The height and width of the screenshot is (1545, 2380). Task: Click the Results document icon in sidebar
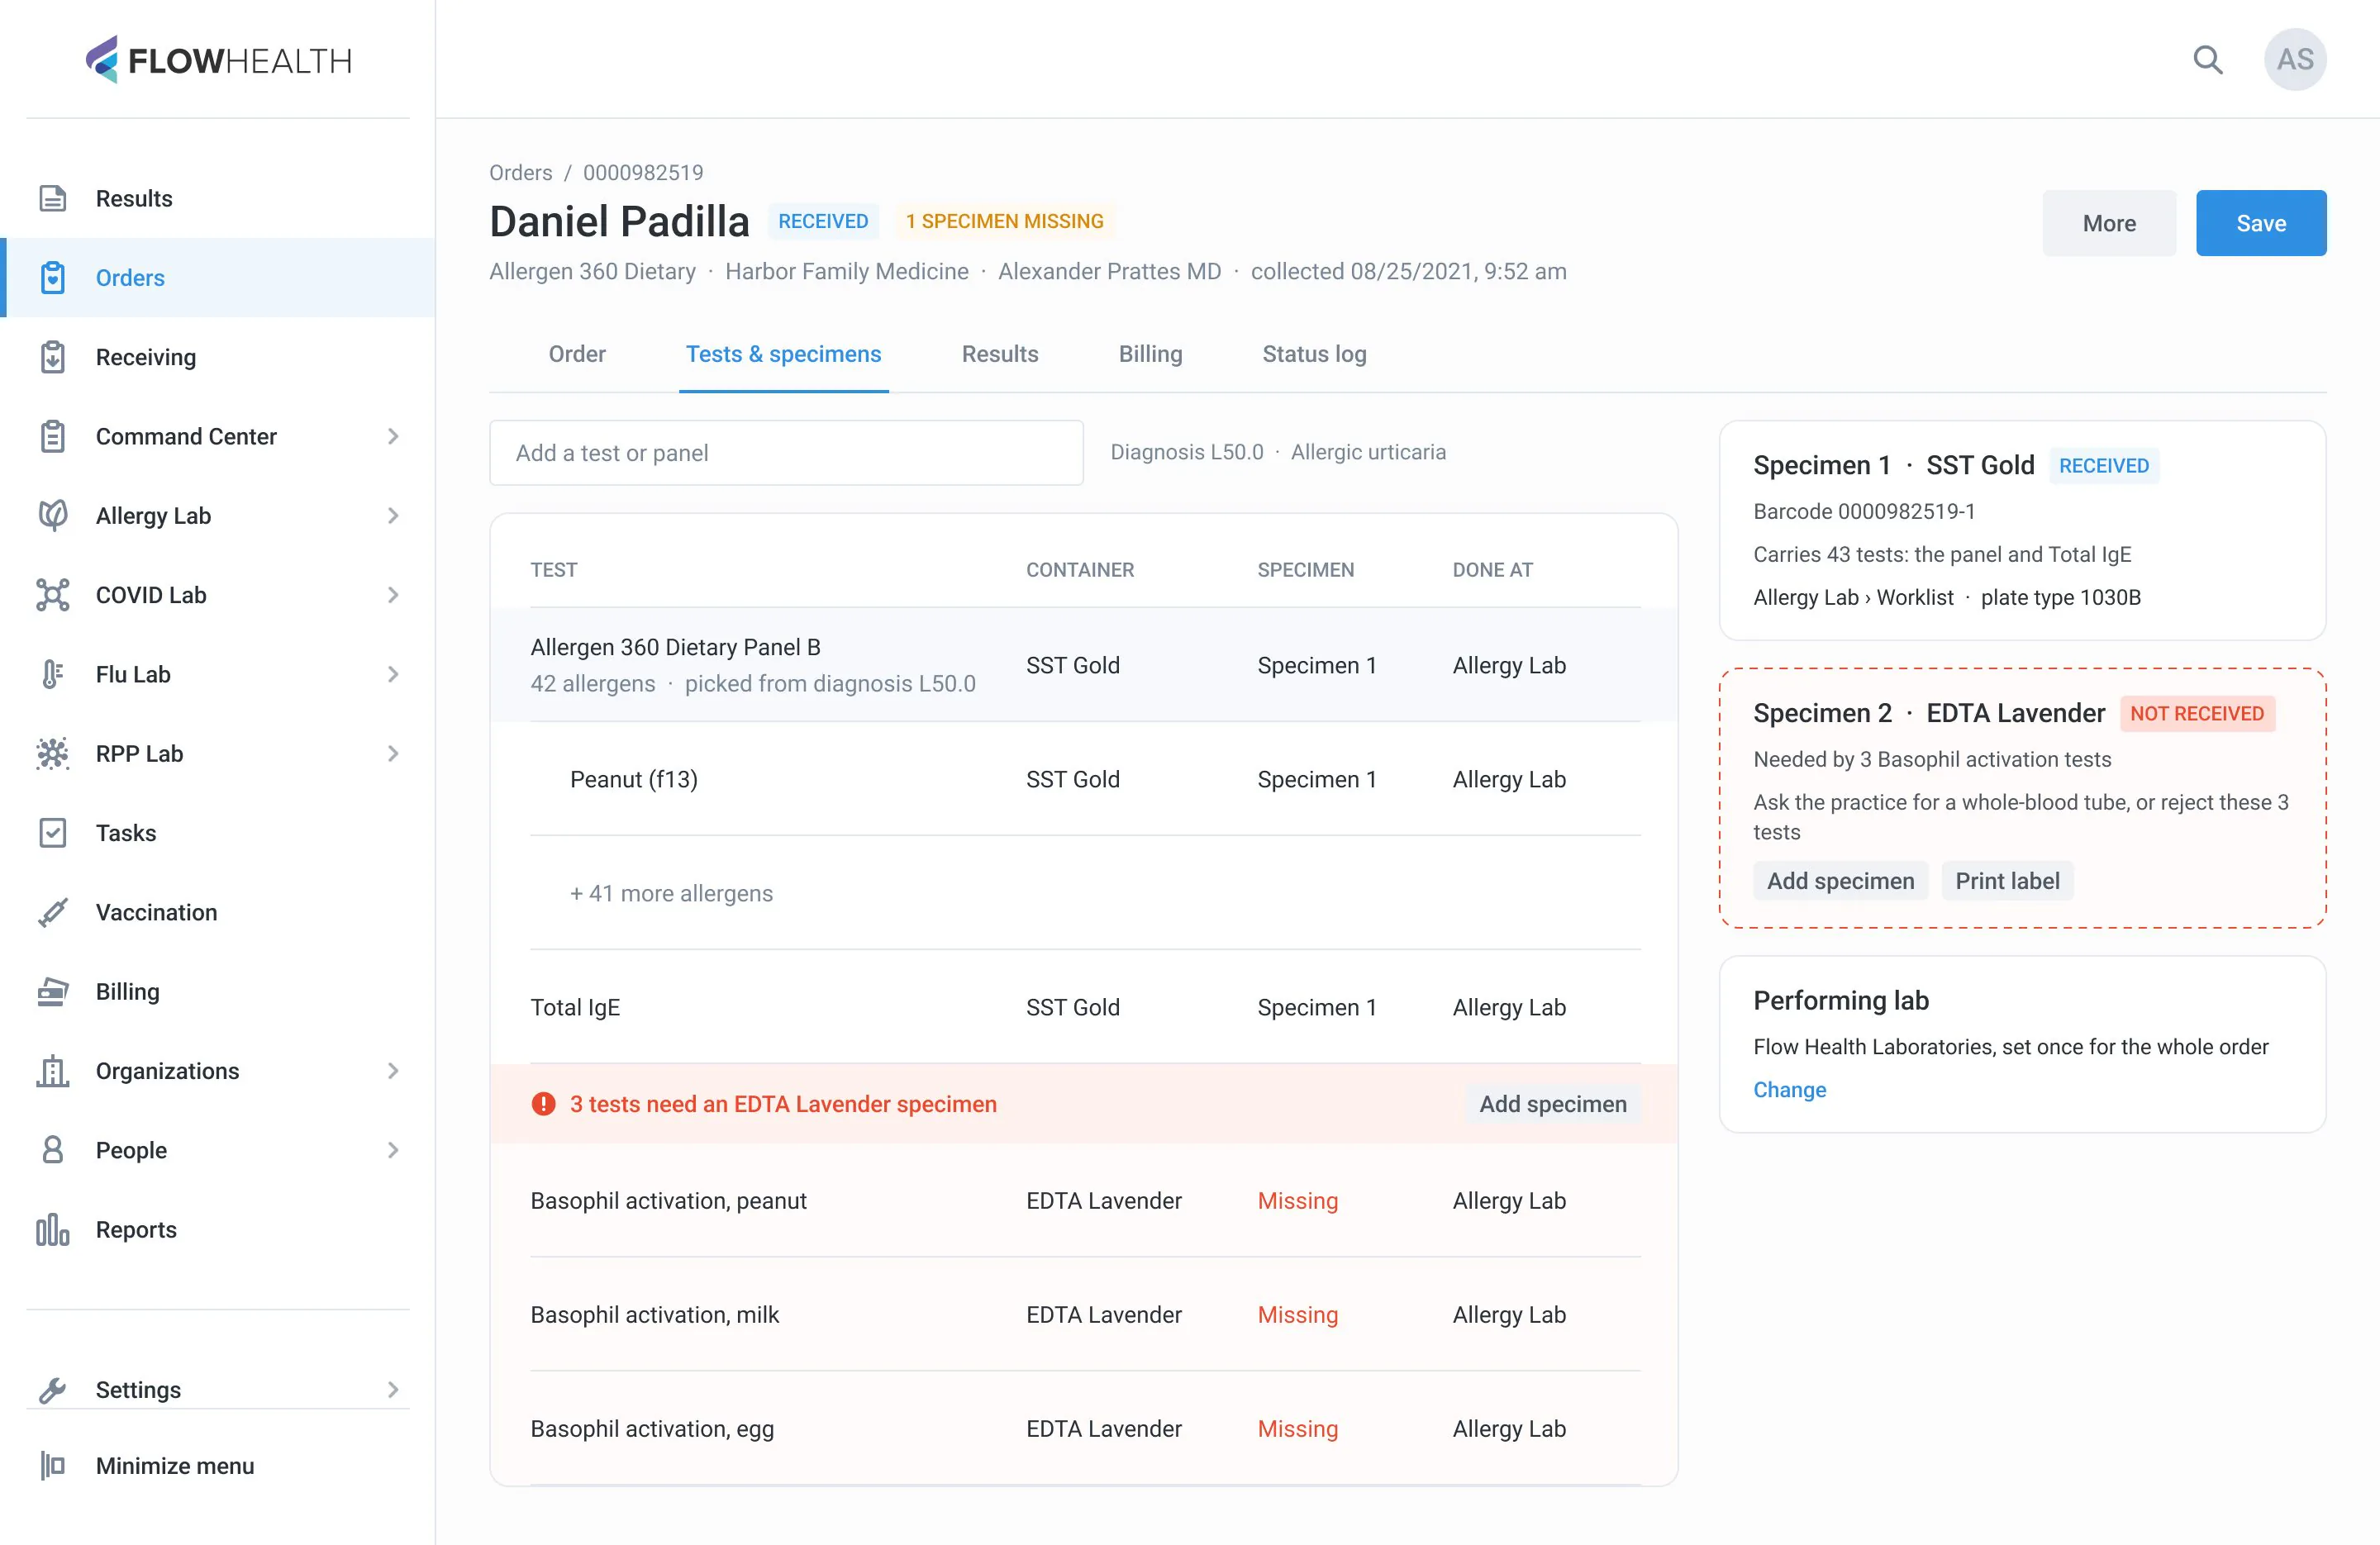click(52, 198)
